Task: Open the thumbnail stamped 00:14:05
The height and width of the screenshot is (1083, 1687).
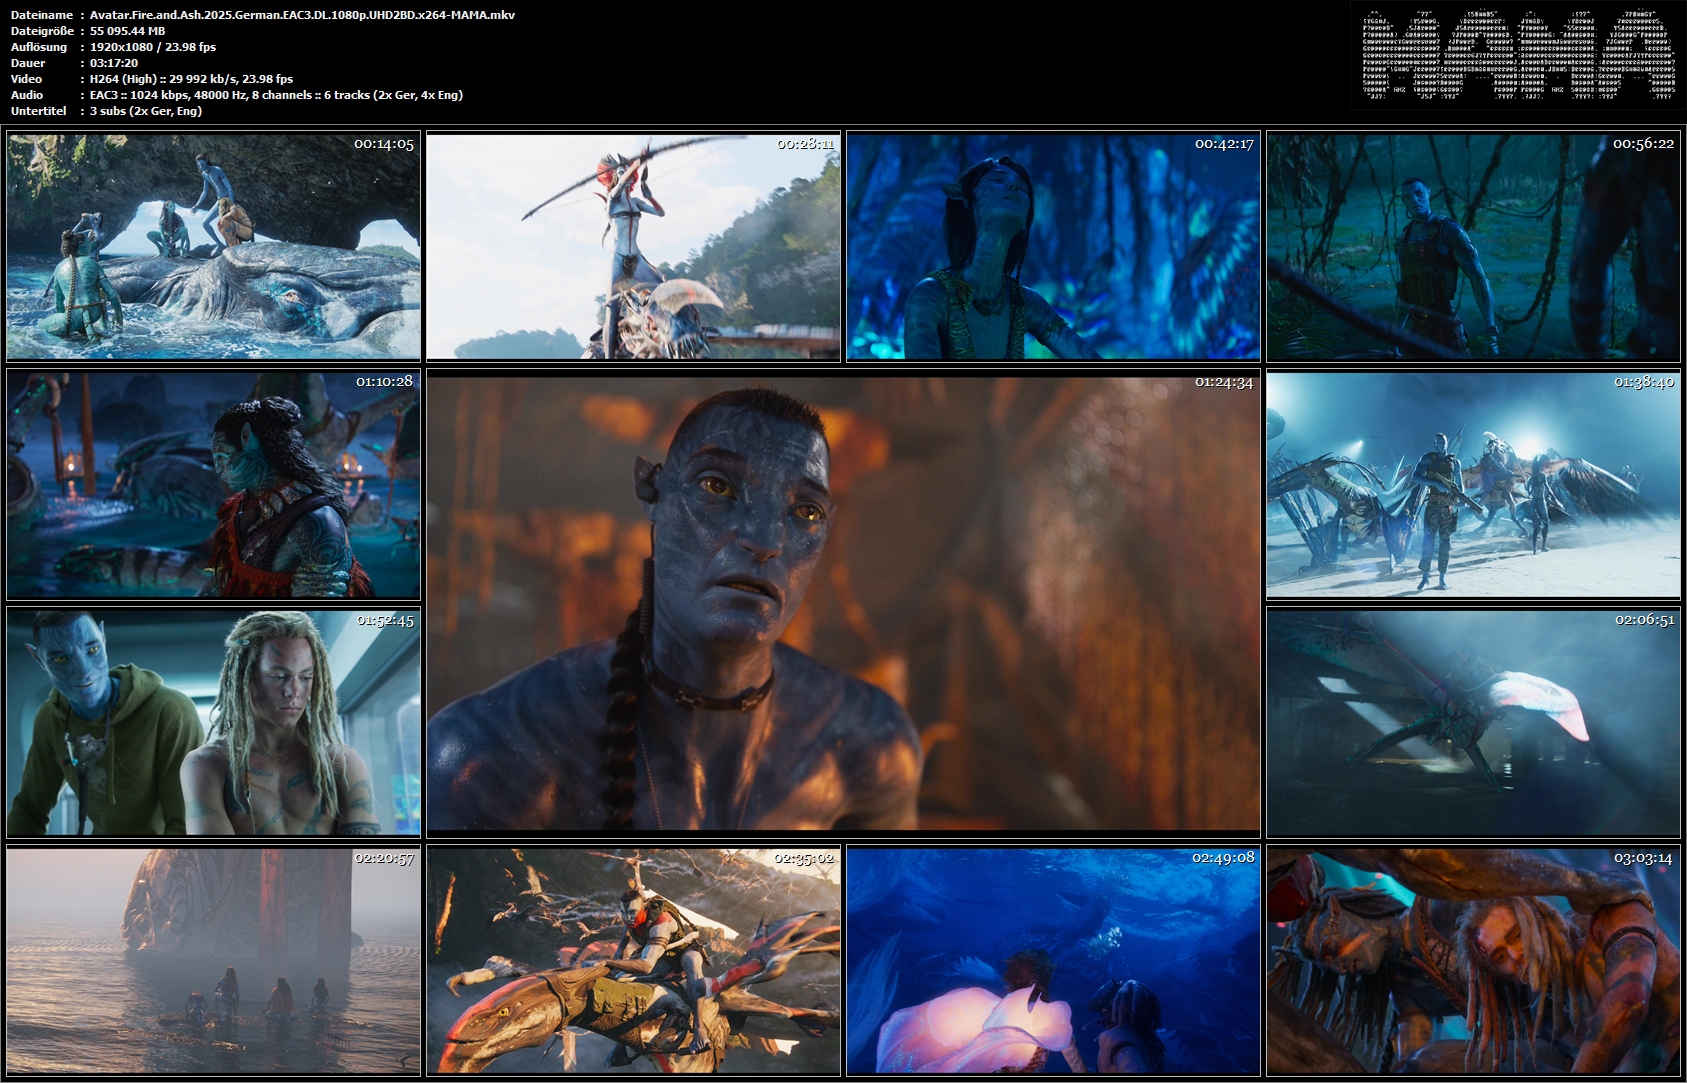Action: coord(213,246)
